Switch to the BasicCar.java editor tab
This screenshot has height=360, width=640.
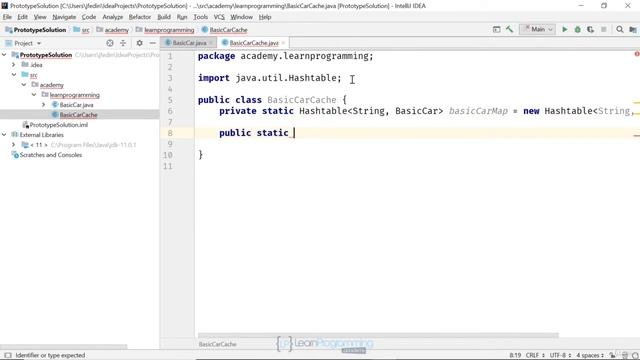[x=188, y=43]
